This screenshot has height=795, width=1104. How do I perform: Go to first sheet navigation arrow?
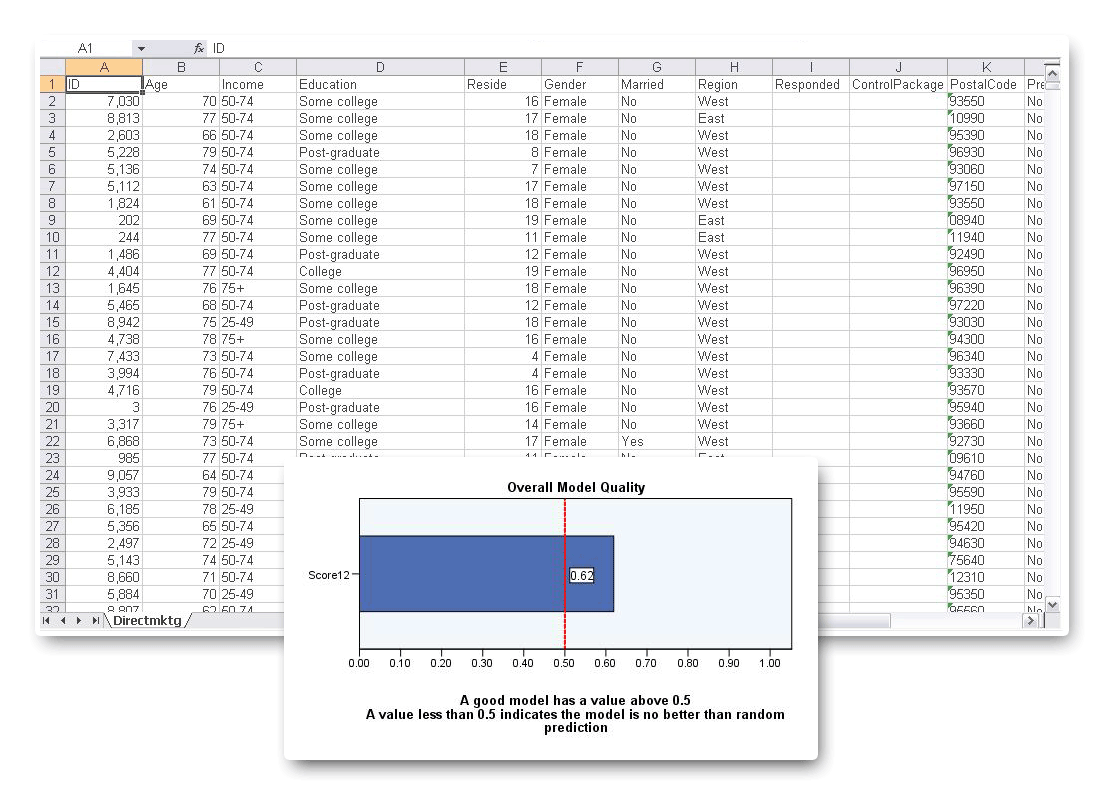(46, 620)
